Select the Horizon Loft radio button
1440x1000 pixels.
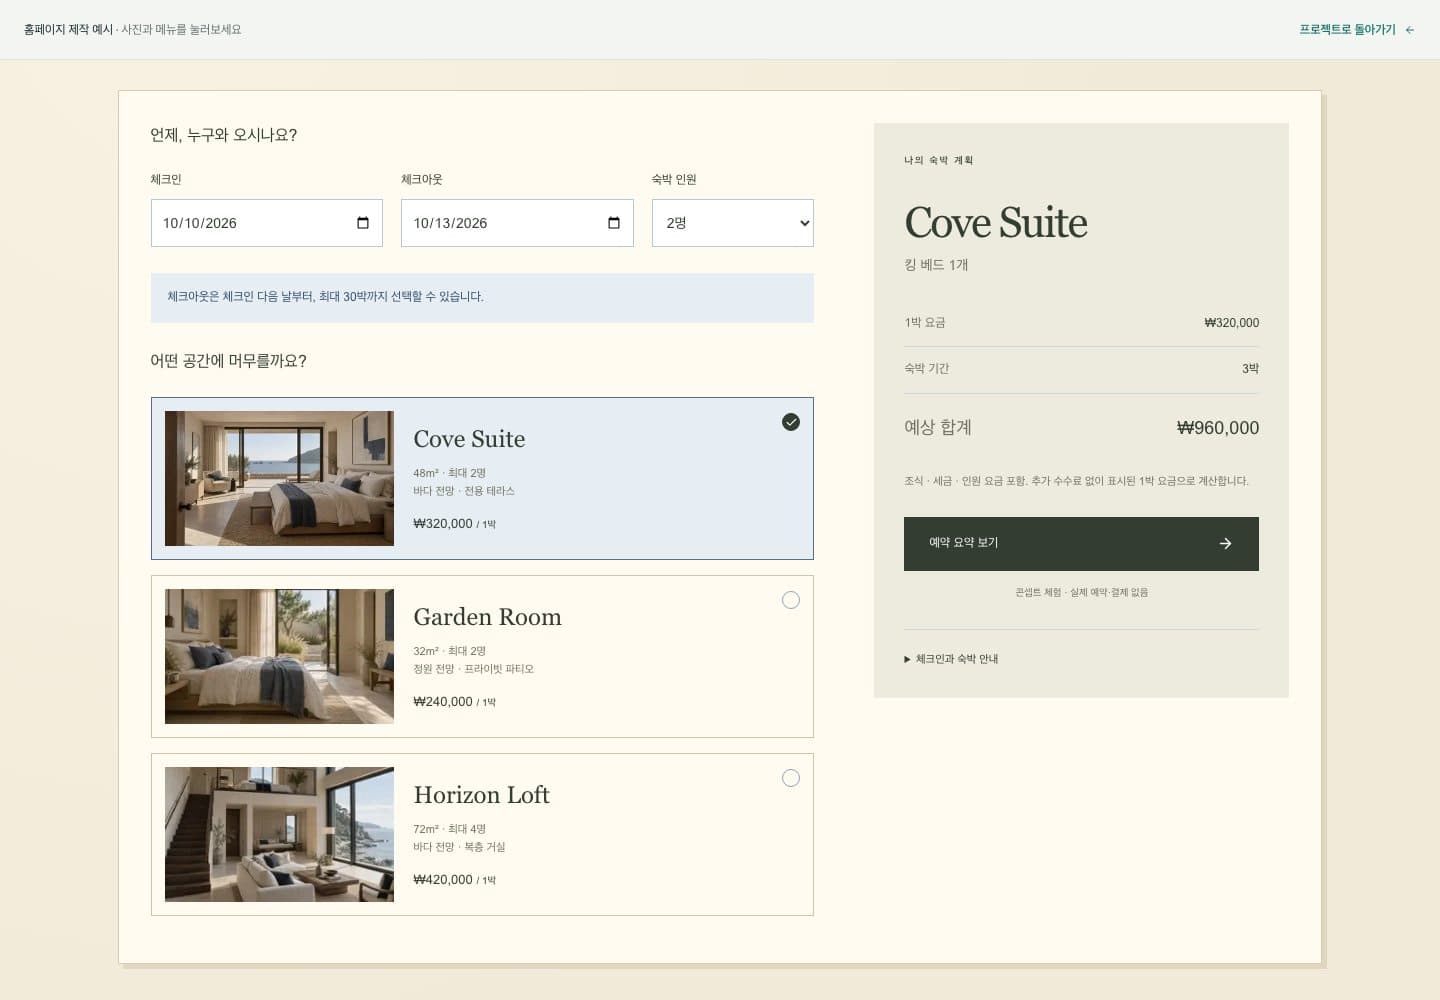[791, 778]
